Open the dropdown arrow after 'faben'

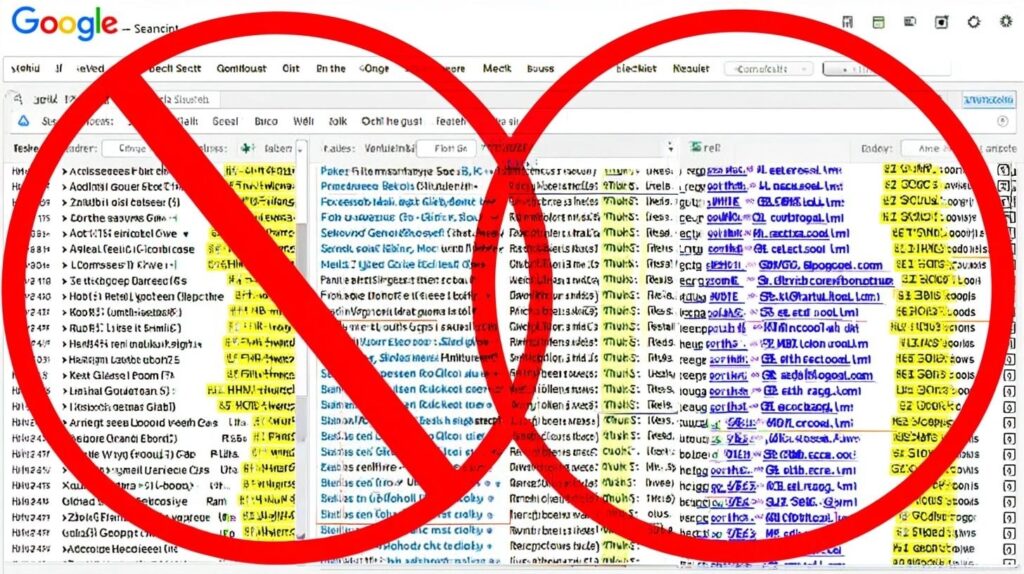click(300, 149)
